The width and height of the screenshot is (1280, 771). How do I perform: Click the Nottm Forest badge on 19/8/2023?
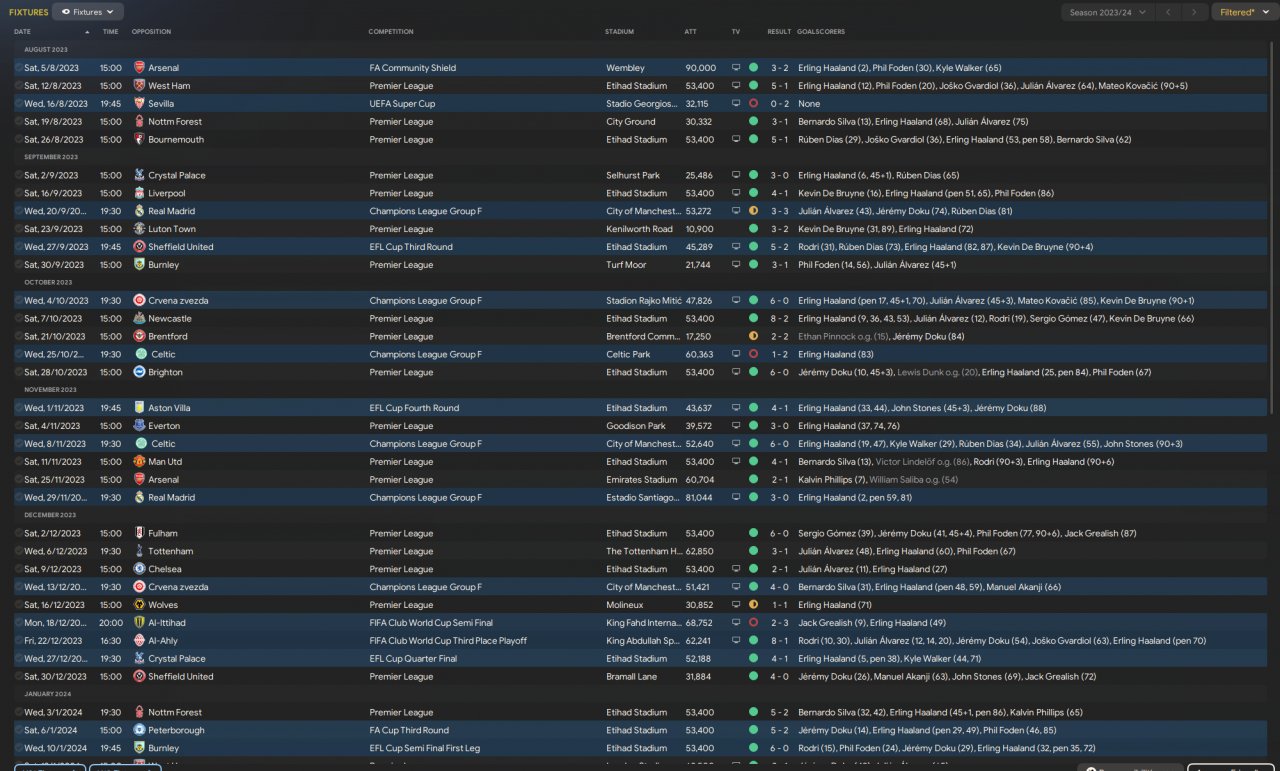pos(139,122)
